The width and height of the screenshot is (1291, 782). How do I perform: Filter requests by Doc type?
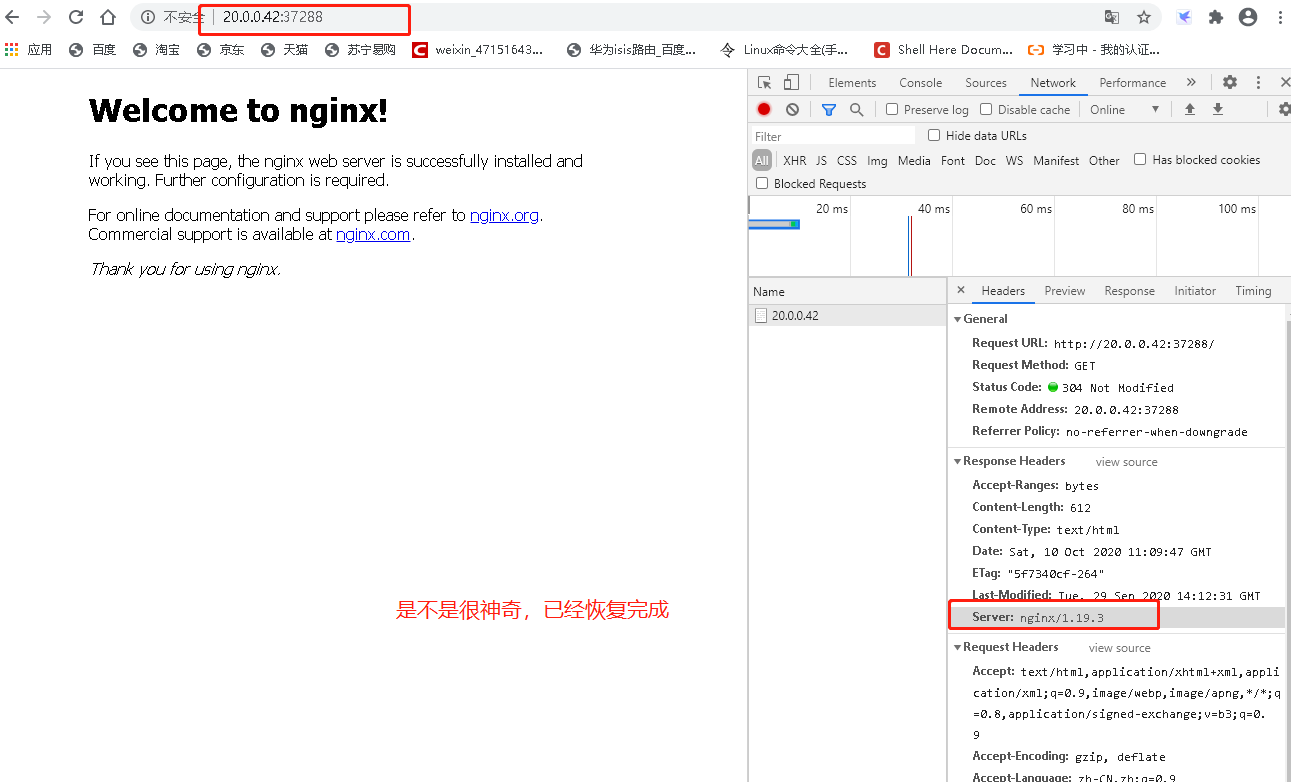coord(985,160)
